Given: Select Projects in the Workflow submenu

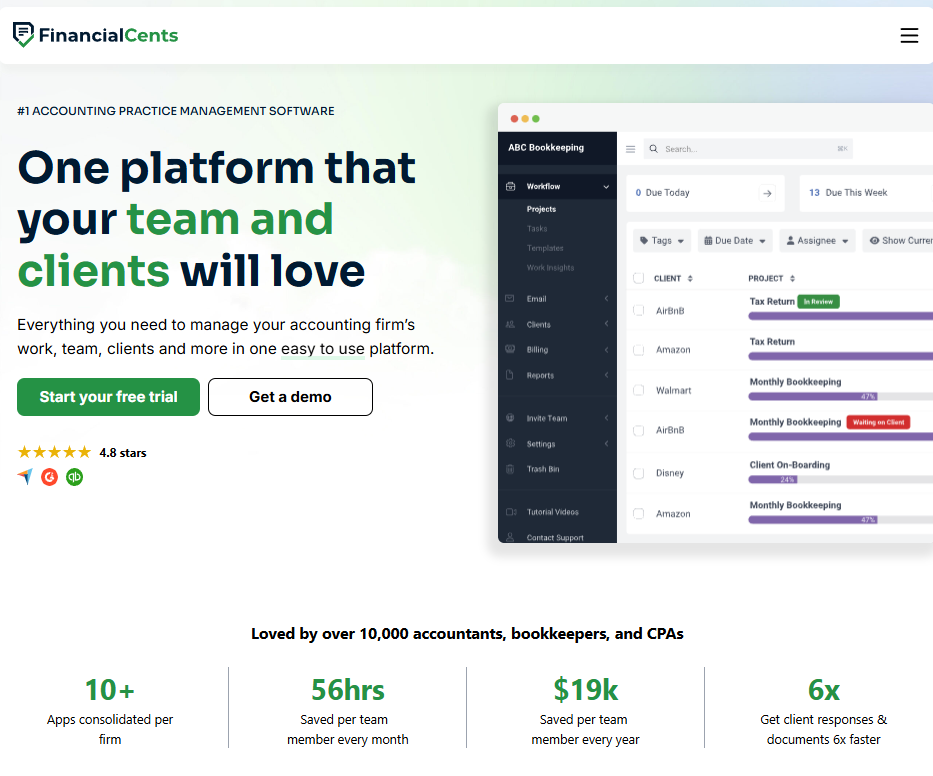Looking at the screenshot, I should coord(541,209).
